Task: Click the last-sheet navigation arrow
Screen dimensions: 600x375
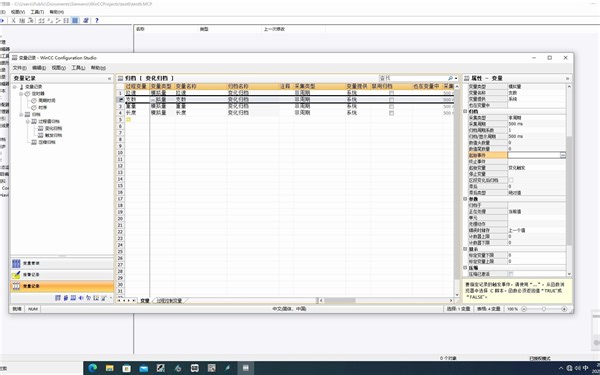Action: tap(134, 301)
